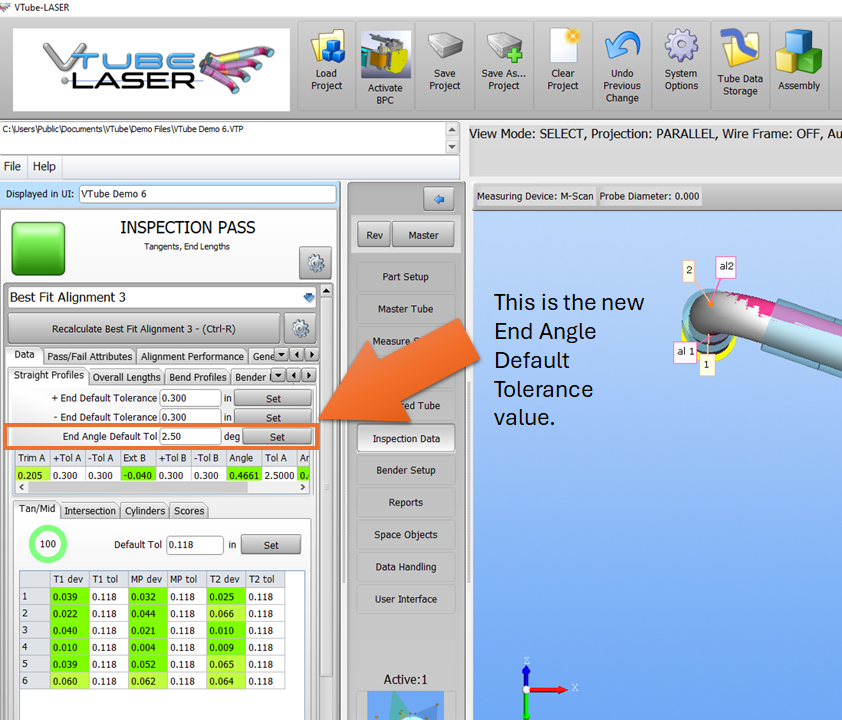Open the Bender Setup menu

[x=405, y=470]
